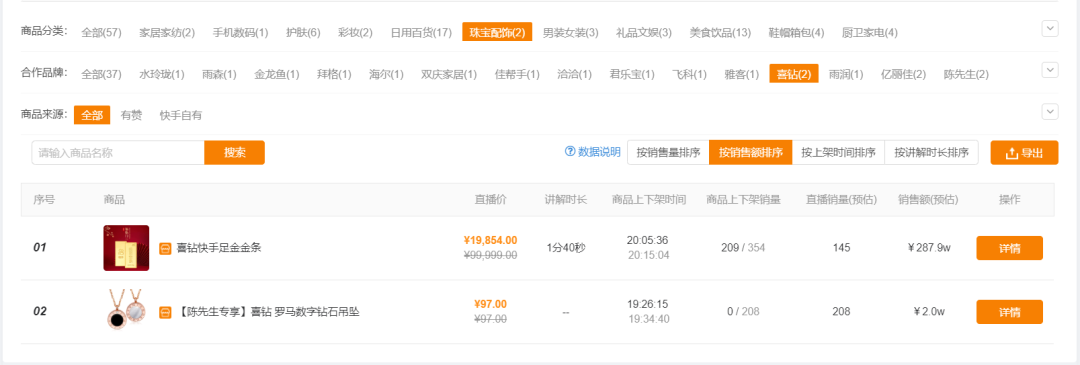This screenshot has height=365, width=1080.
Task: Filter by brand 雅客(1)
Action: [742, 74]
